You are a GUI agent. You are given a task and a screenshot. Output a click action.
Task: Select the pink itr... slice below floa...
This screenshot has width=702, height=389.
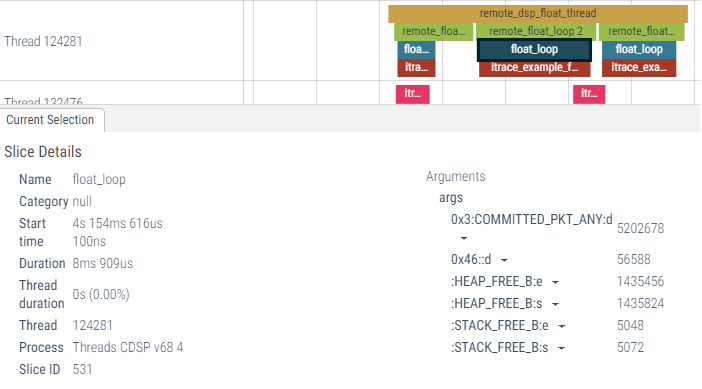(x=412, y=94)
